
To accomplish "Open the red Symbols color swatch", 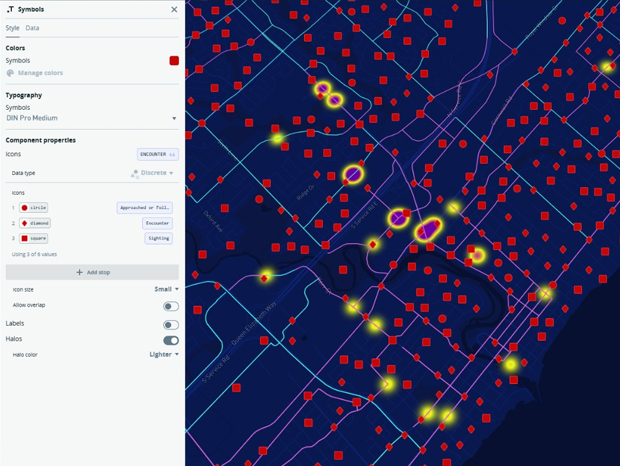I will pyautogui.click(x=174, y=60).
